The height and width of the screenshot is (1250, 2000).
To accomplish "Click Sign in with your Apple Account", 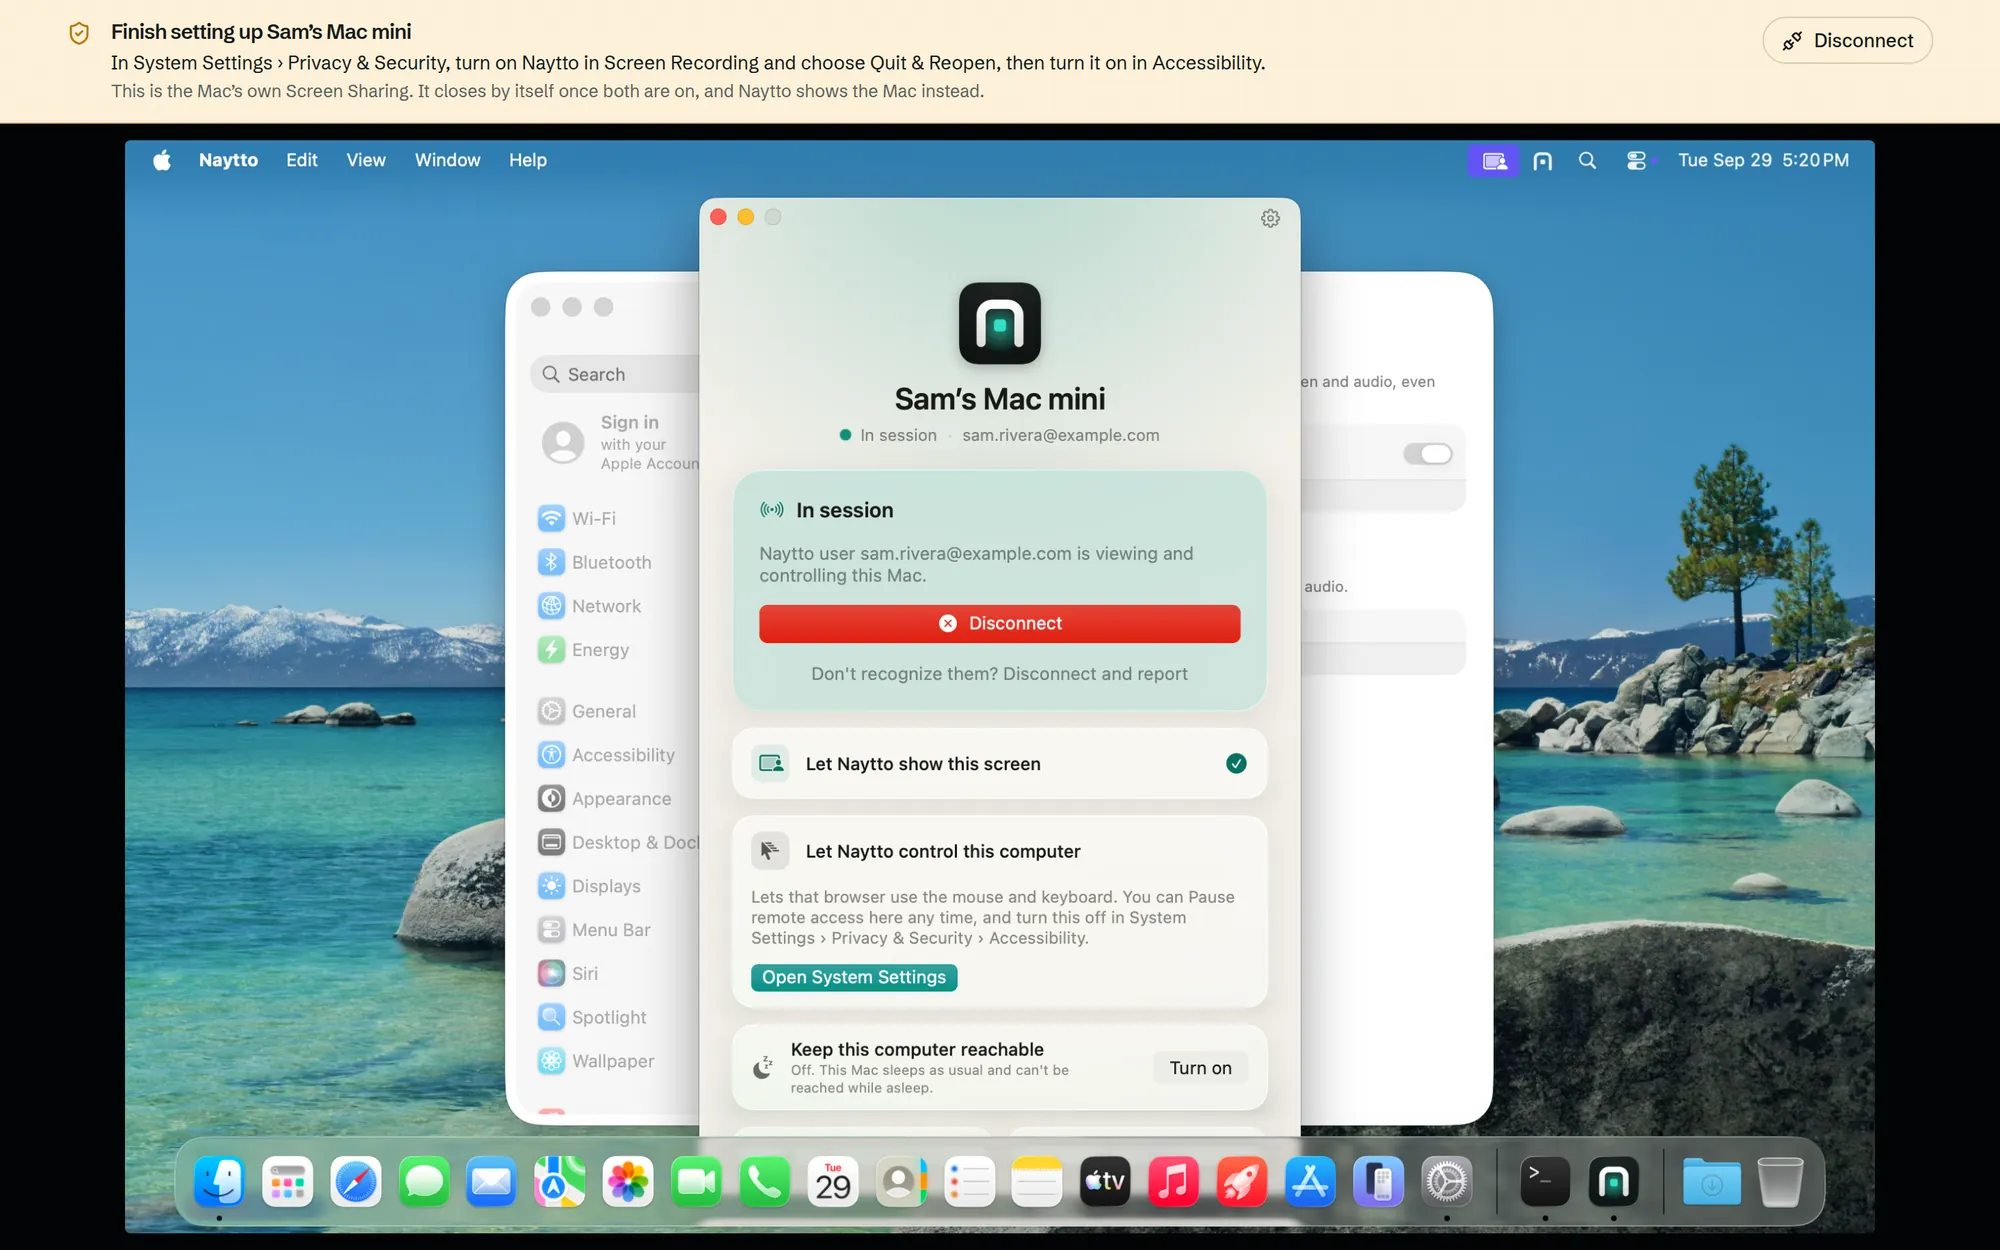I will click(620, 442).
